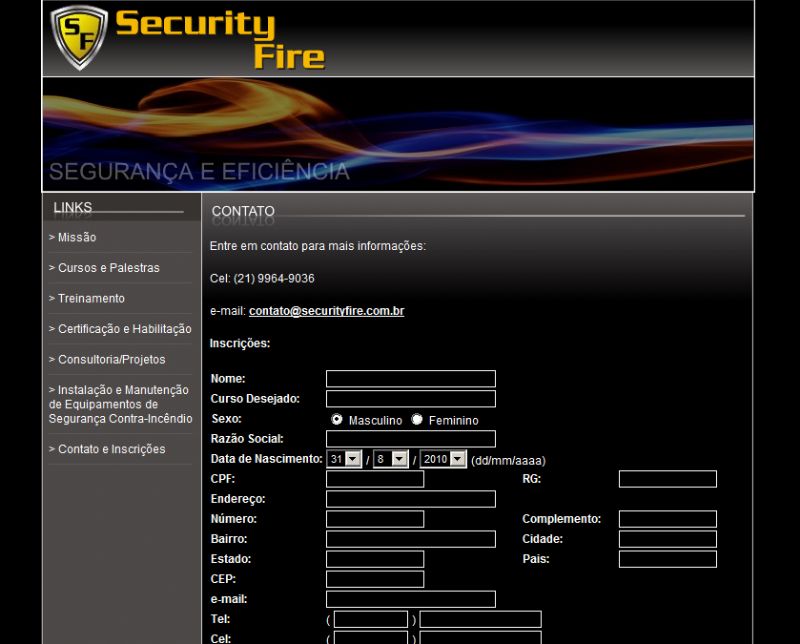Focus the Cidade input field

(668, 539)
